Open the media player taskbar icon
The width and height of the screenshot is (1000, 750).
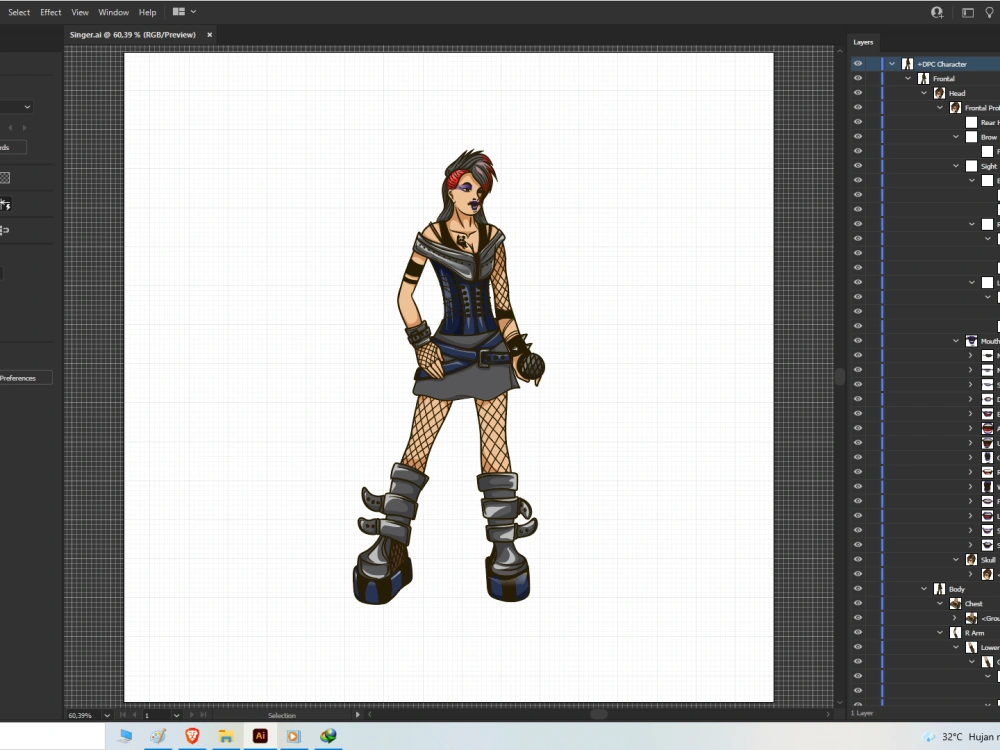pyautogui.click(x=293, y=736)
